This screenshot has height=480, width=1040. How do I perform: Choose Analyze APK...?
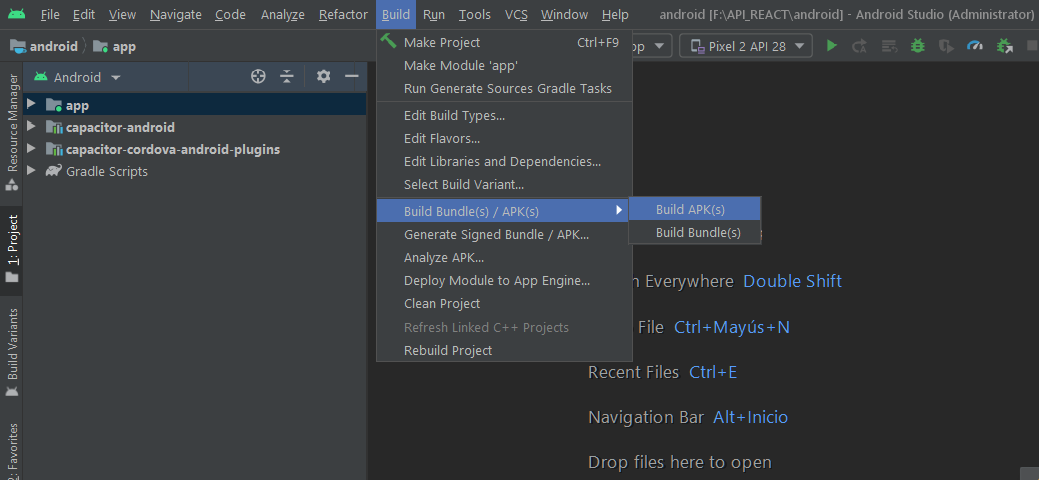(x=504, y=257)
